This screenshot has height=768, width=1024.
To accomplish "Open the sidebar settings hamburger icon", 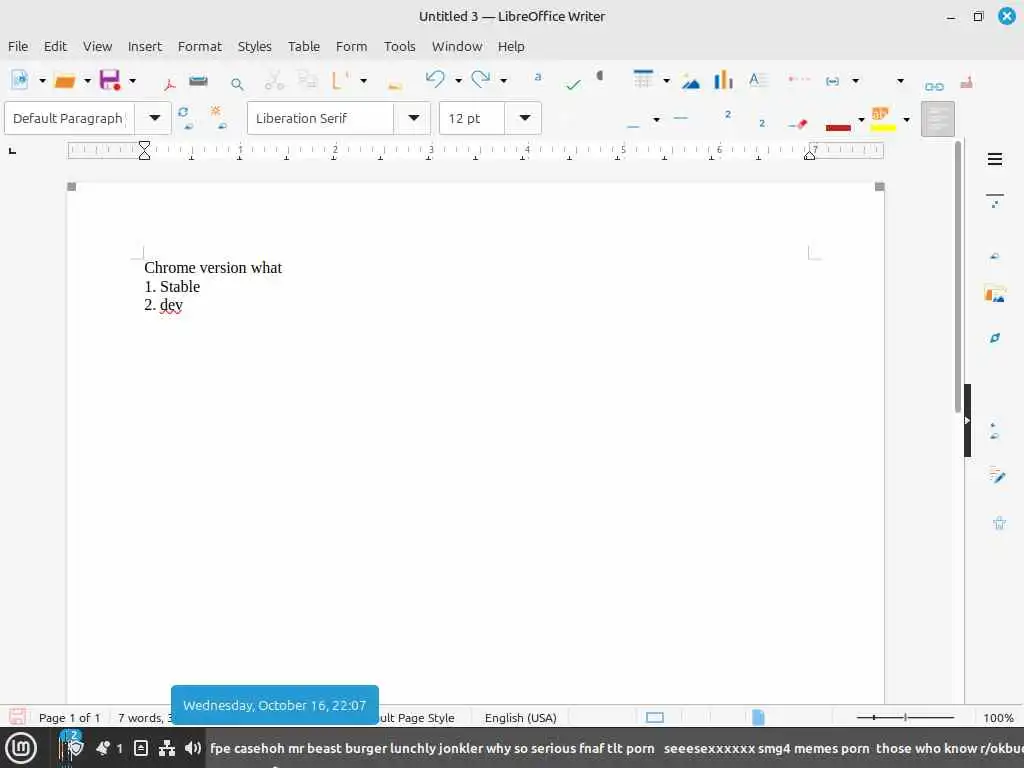I will [995, 159].
